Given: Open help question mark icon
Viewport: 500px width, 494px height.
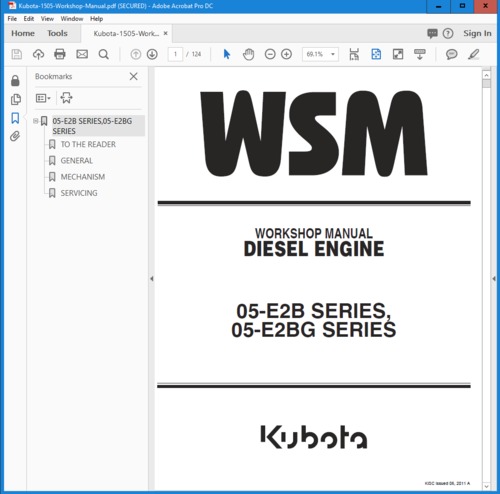Looking at the screenshot, I should [448, 33].
